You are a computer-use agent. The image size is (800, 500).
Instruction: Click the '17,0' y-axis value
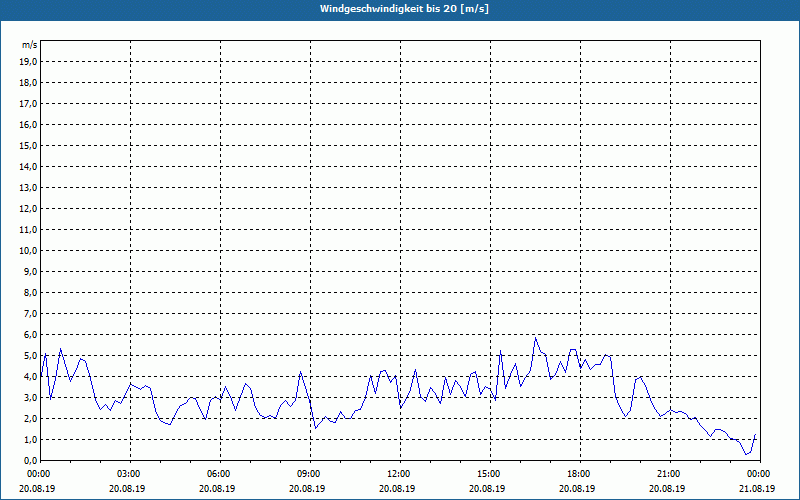[29, 104]
